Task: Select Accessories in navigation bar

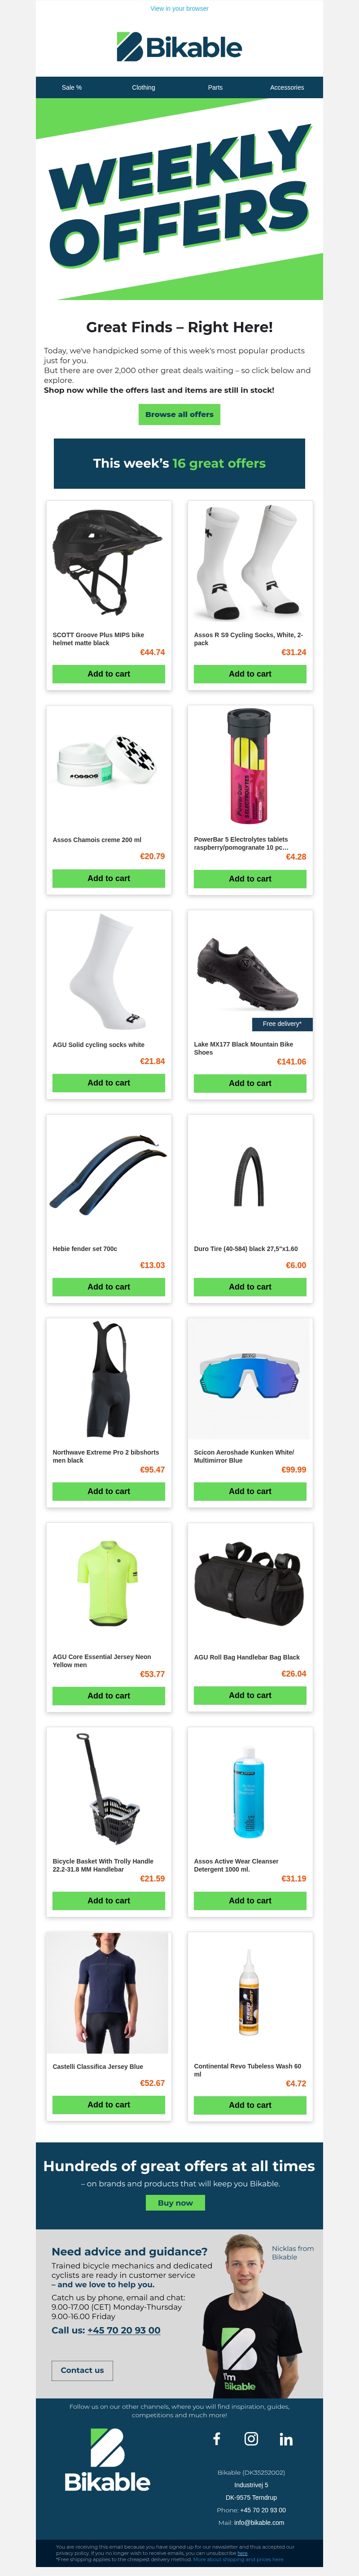Action: click(x=287, y=87)
